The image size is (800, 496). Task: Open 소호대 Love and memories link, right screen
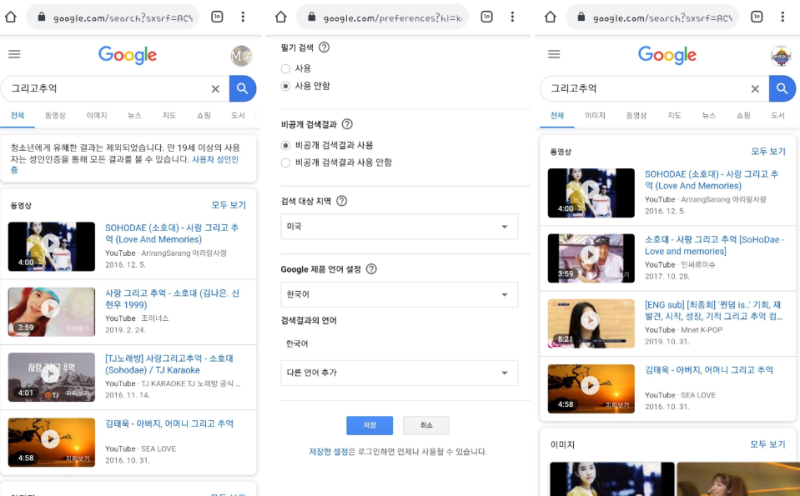point(714,245)
